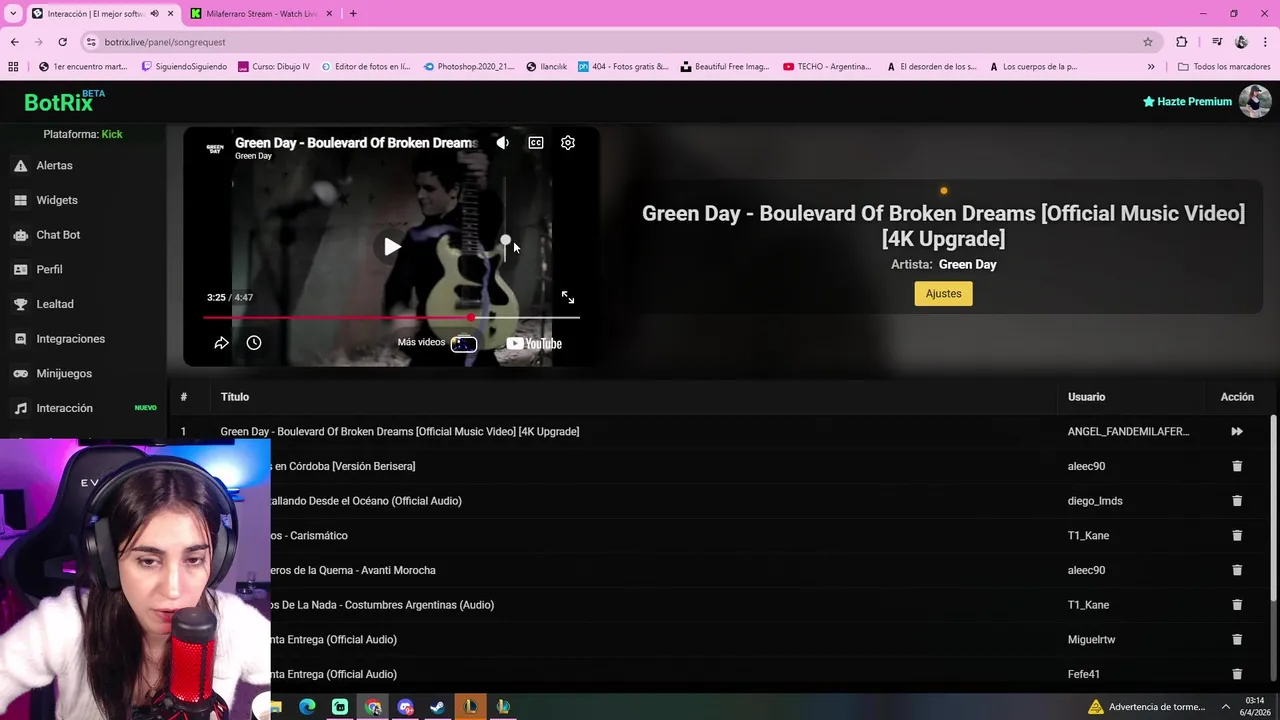This screenshot has width=1280, height=720.
Task: Click username ANGEL_FANDEMILAFER...
Action: coord(1128,432)
